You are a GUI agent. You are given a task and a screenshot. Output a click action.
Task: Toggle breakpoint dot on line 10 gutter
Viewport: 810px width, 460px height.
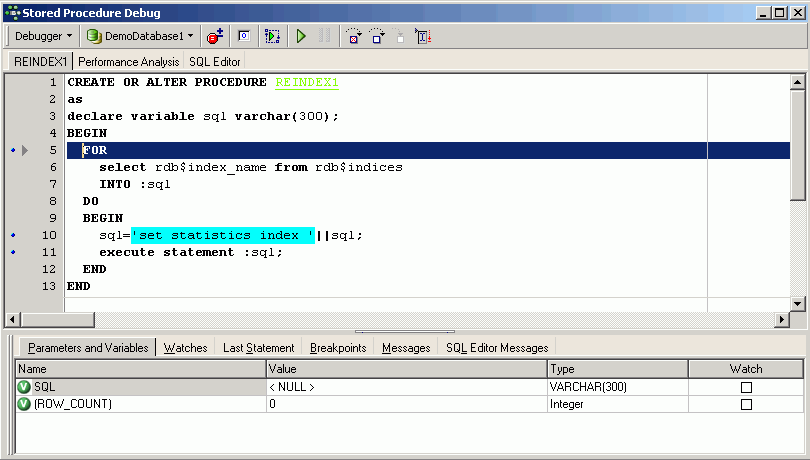pos(12,235)
